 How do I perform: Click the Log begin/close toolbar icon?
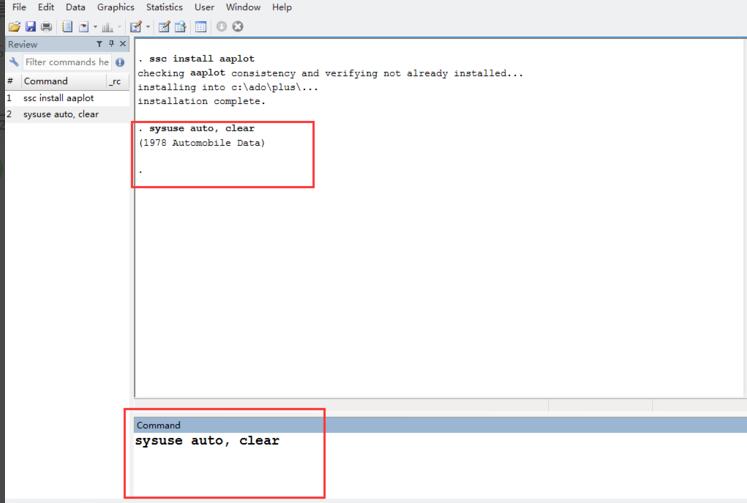coord(68,27)
